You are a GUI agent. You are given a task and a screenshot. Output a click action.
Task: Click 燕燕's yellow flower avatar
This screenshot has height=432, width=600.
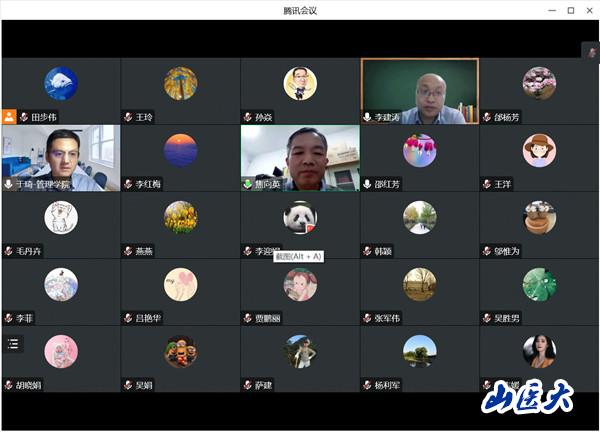(180, 217)
